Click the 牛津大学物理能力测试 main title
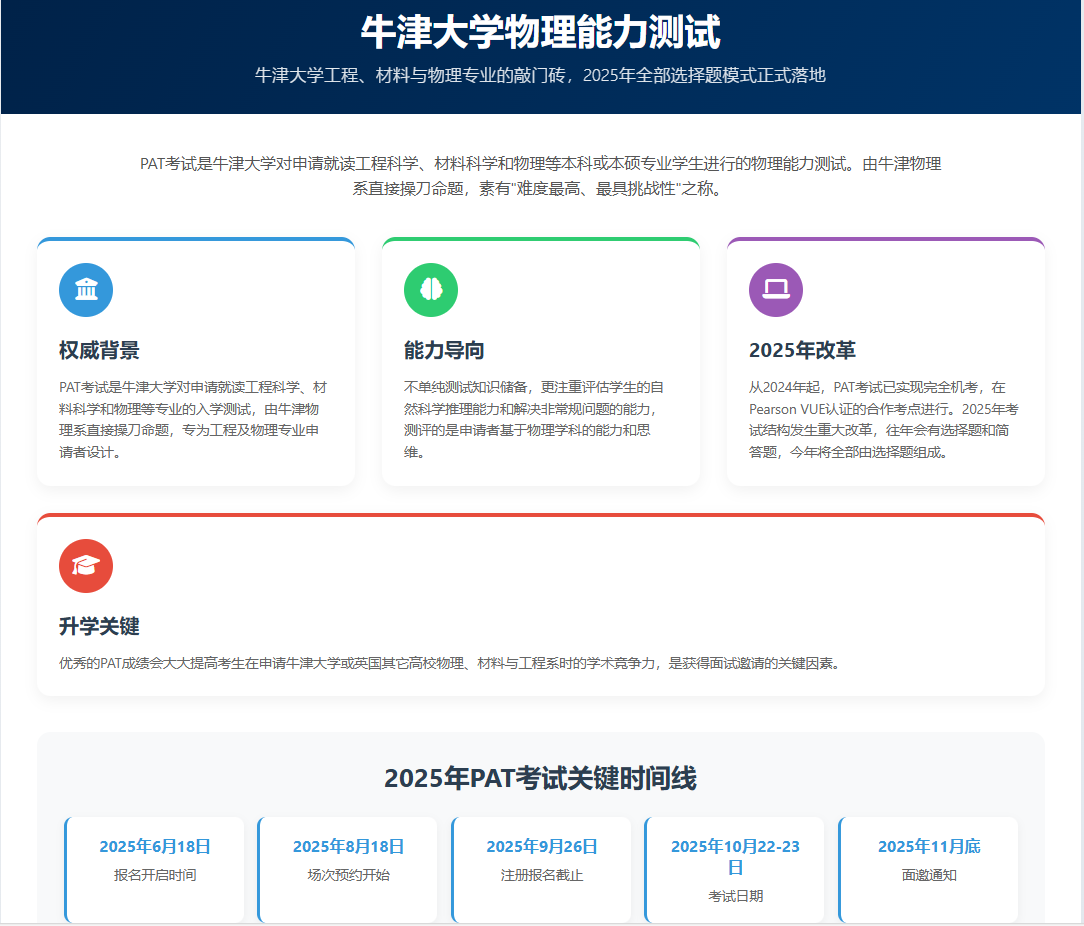The width and height of the screenshot is (1084, 926). 540,32
